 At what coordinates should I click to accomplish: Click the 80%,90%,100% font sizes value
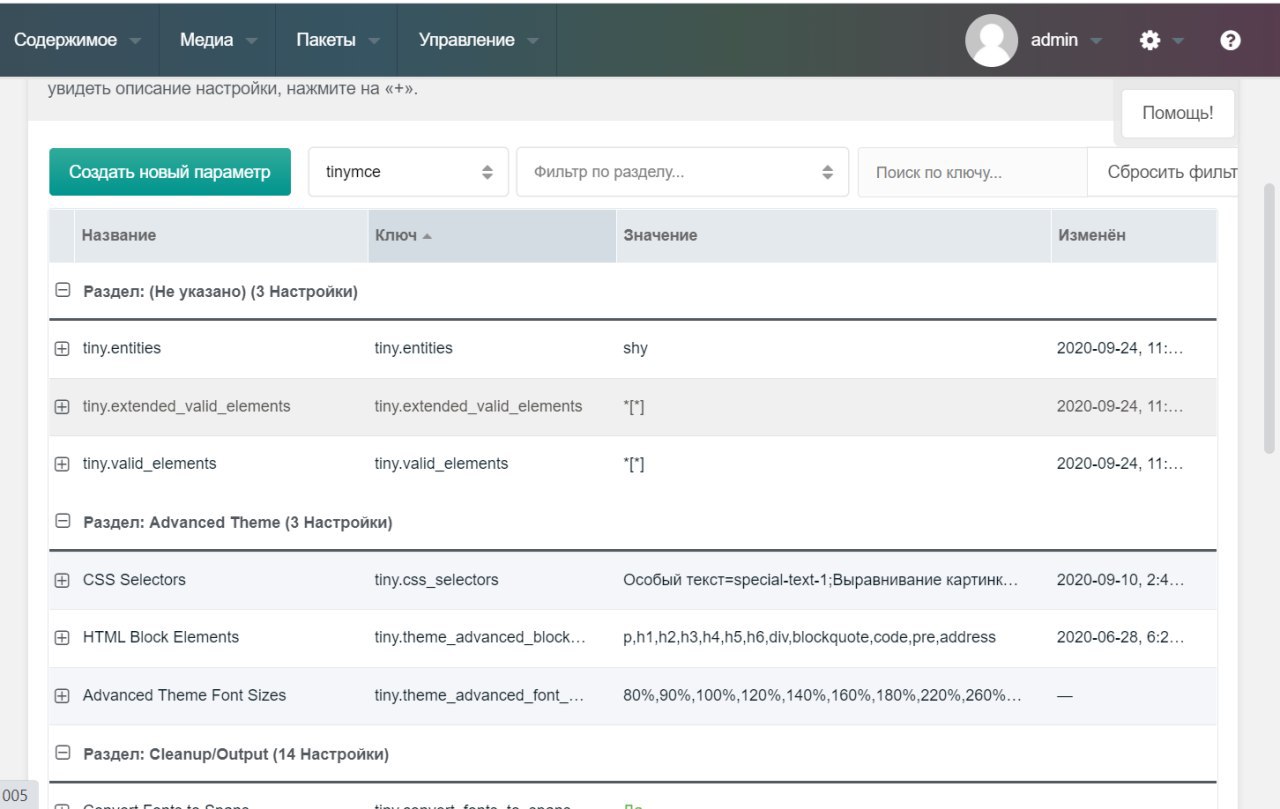[822, 695]
